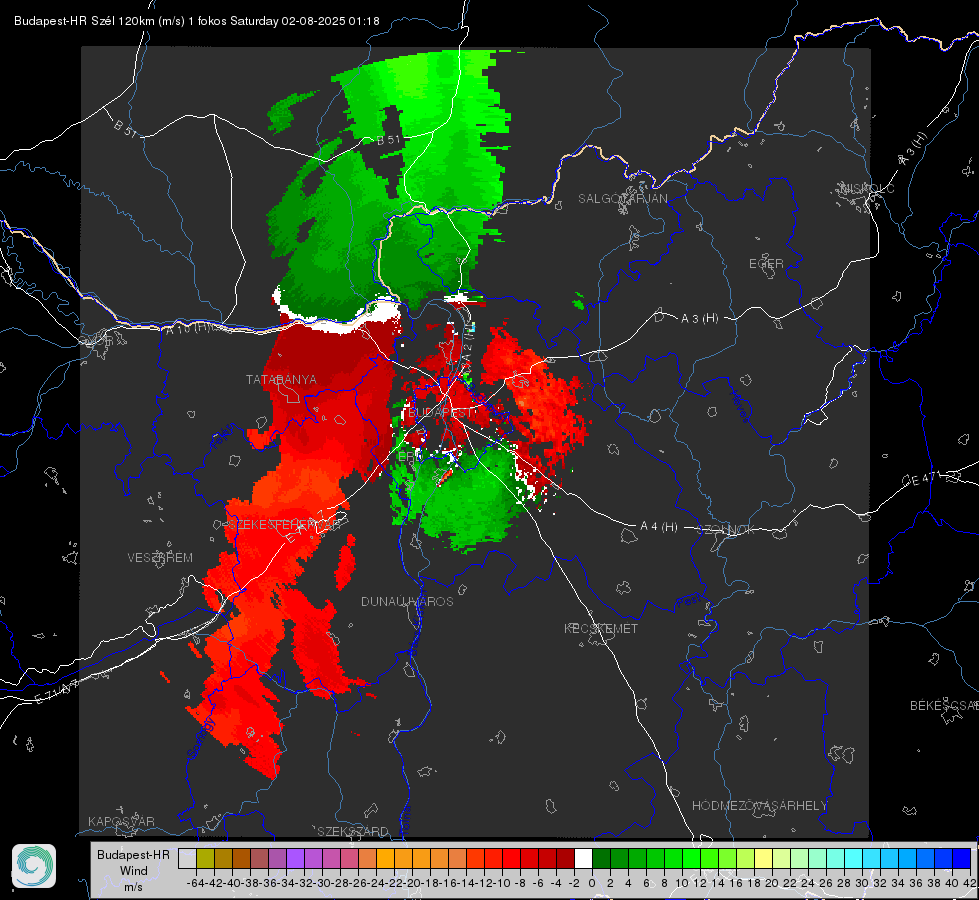Click the KAPOSVÁR city label
This screenshot has height=900, width=979.
tap(121, 821)
